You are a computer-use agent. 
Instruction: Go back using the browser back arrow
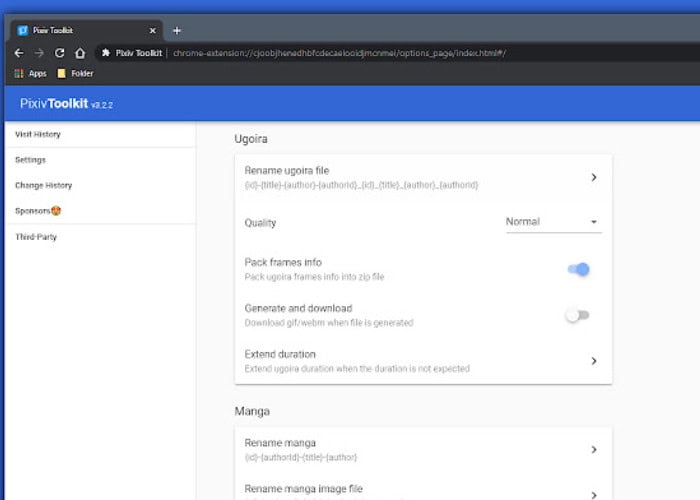(19, 53)
